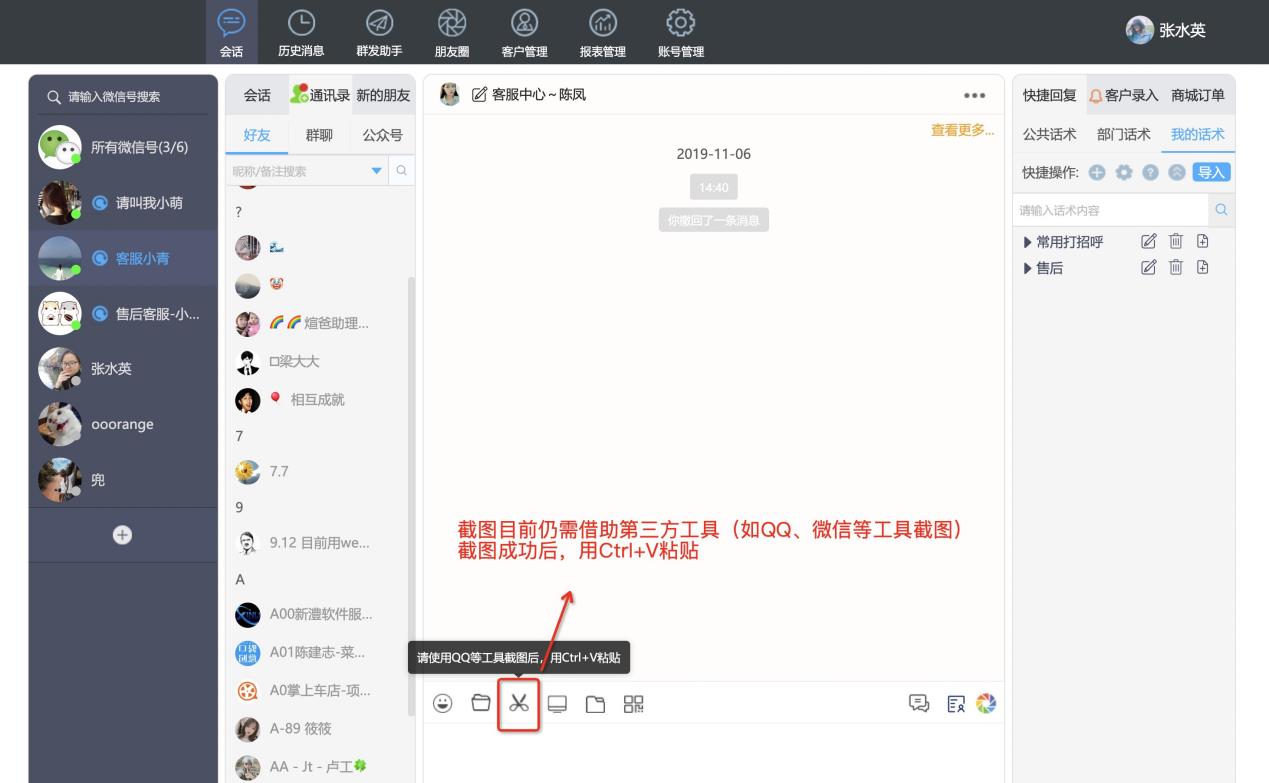Edit the 售后 script group
The height and width of the screenshot is (783, 1269).
click(1149, 267)
